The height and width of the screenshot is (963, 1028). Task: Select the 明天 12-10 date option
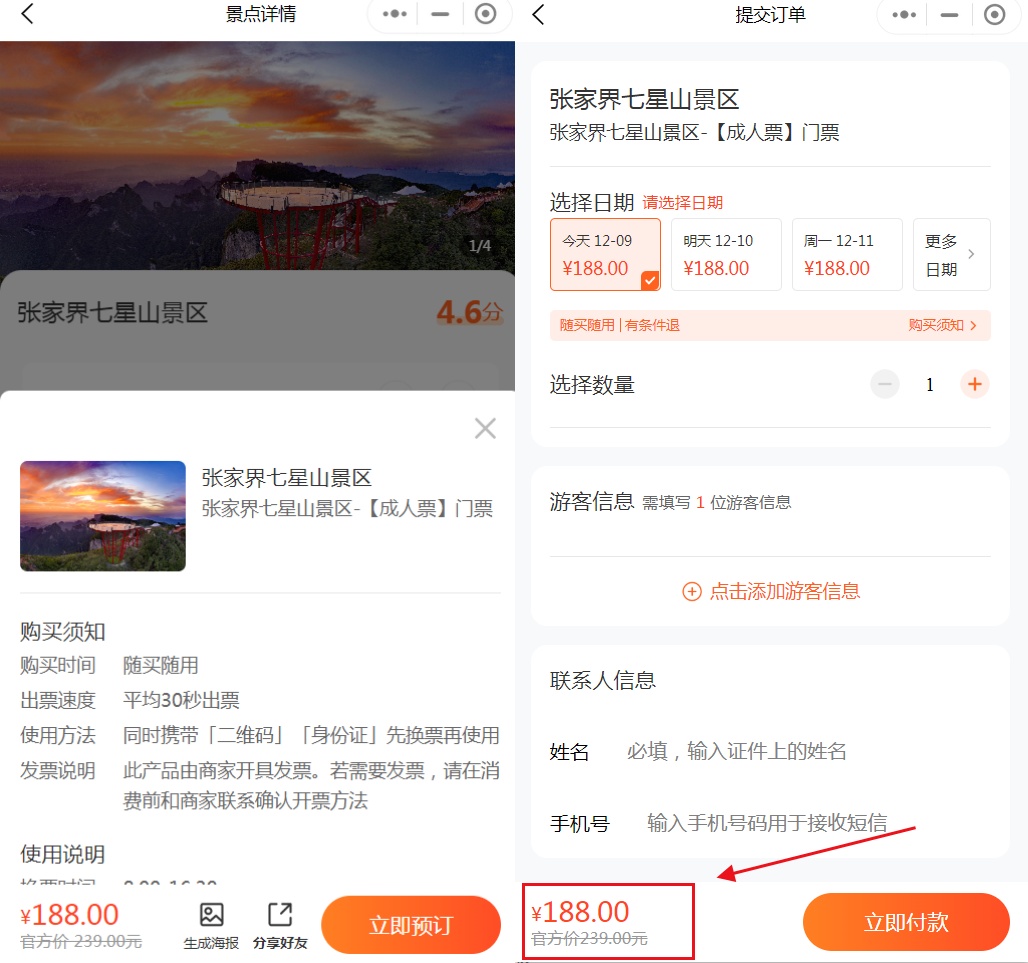coord(726,255)
